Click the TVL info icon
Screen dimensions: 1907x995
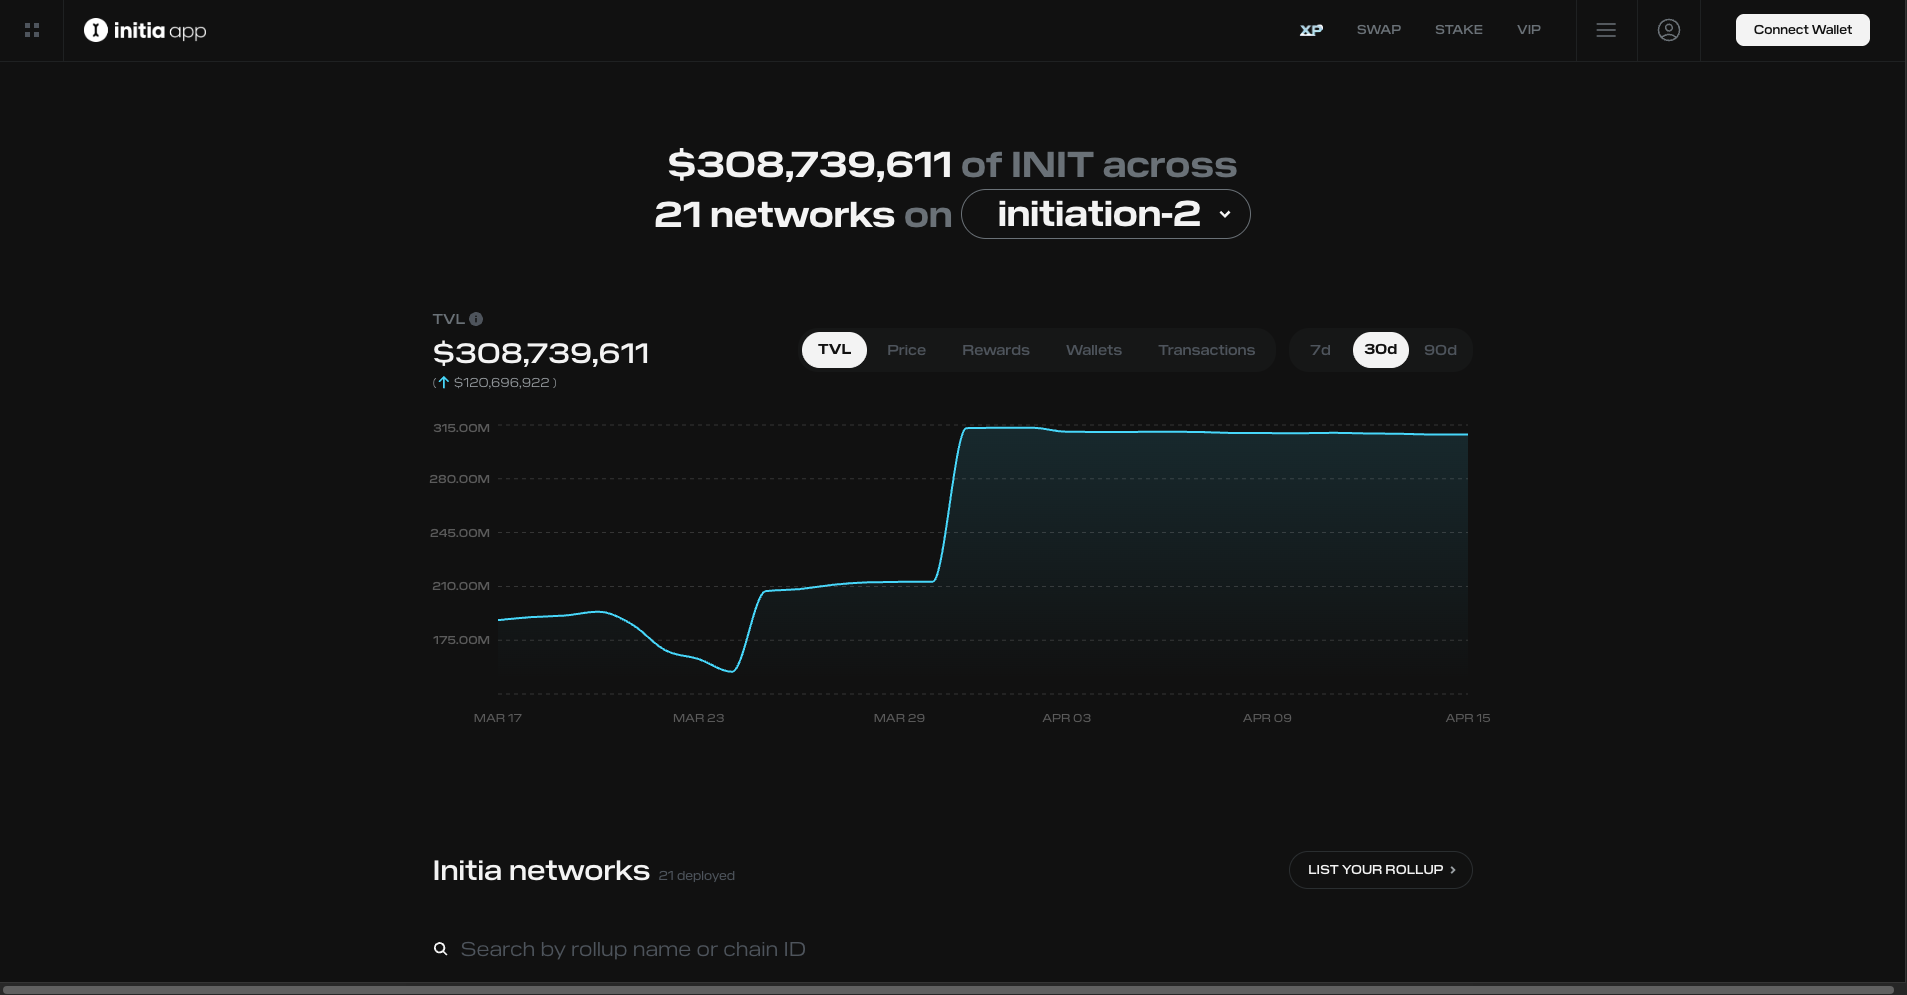pos(476,319)
